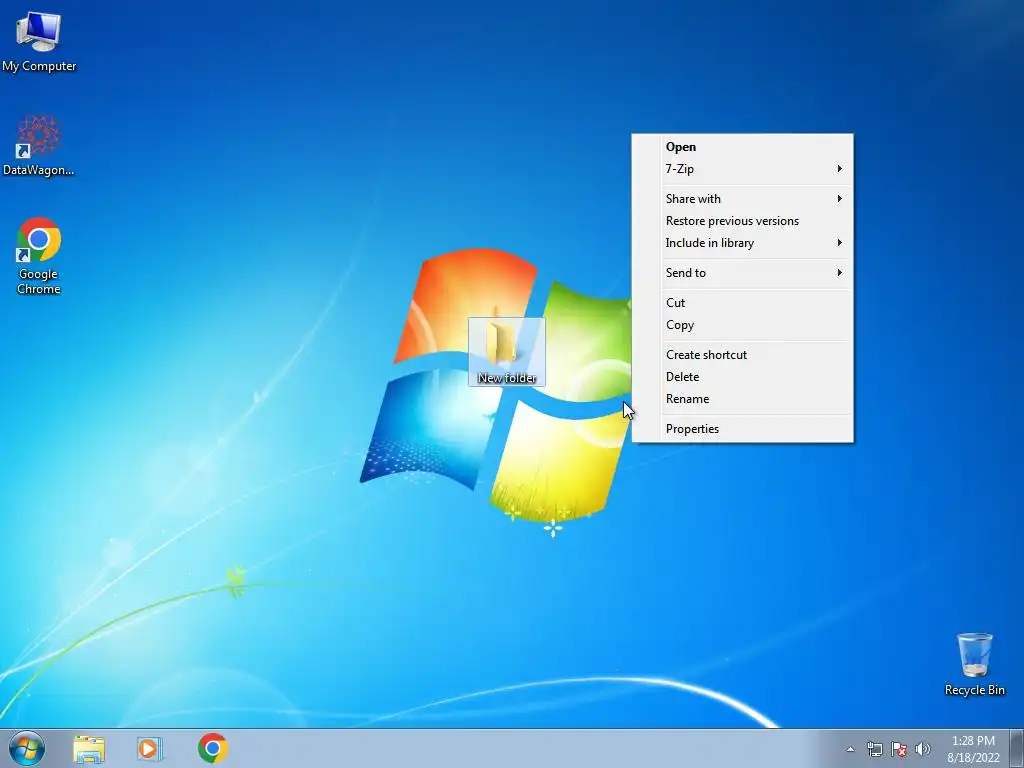Viewport: 1024px width, 768px height.
Task: Expand the 7-Zip submenu
Action: pyautogui.click(x=743, y=169)
